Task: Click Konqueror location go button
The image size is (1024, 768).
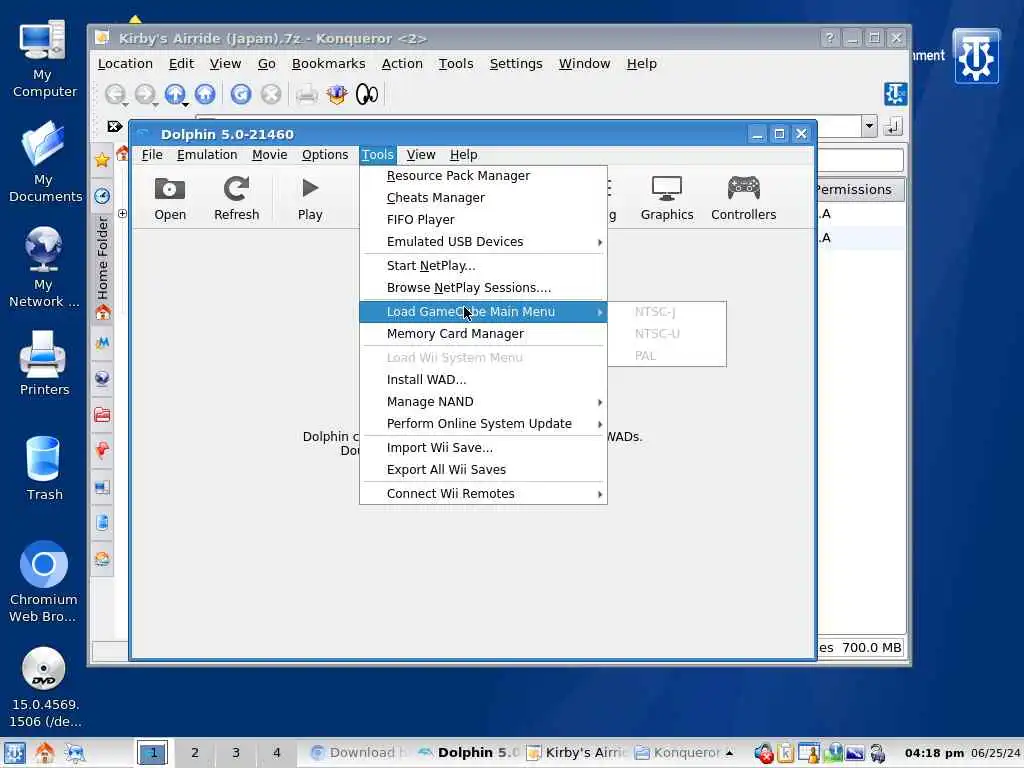Action: click(x=892, y=126)
